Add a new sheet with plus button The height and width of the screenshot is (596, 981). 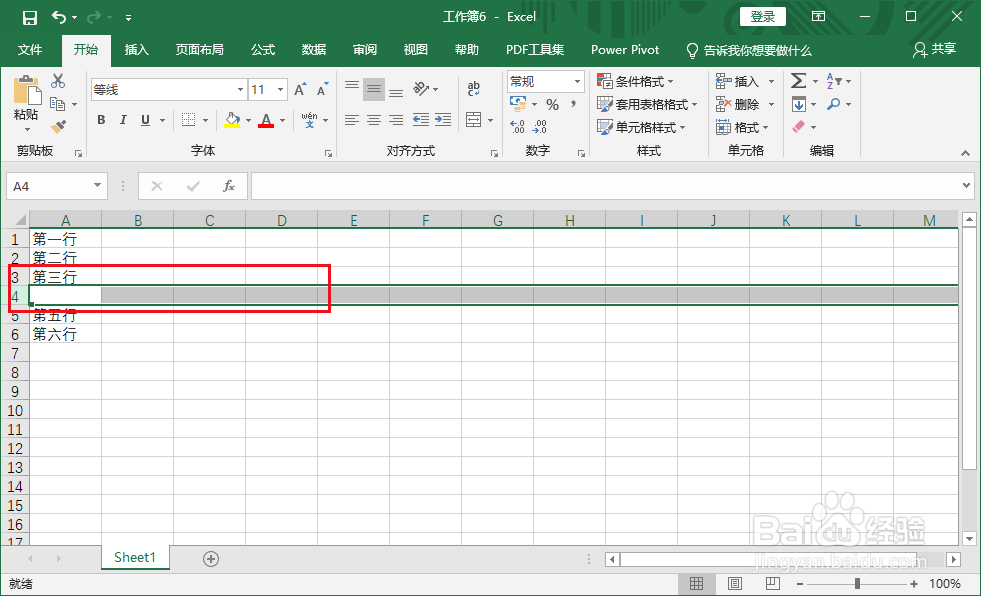coord(211,559)
